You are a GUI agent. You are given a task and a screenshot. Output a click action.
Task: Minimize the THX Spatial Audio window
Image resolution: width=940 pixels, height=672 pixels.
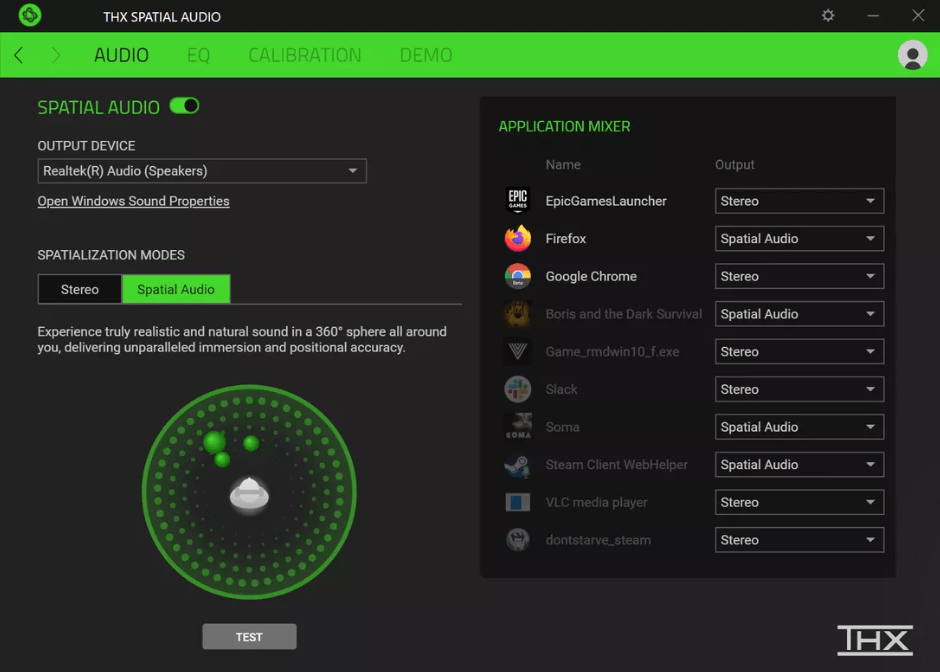coord(873,16)
